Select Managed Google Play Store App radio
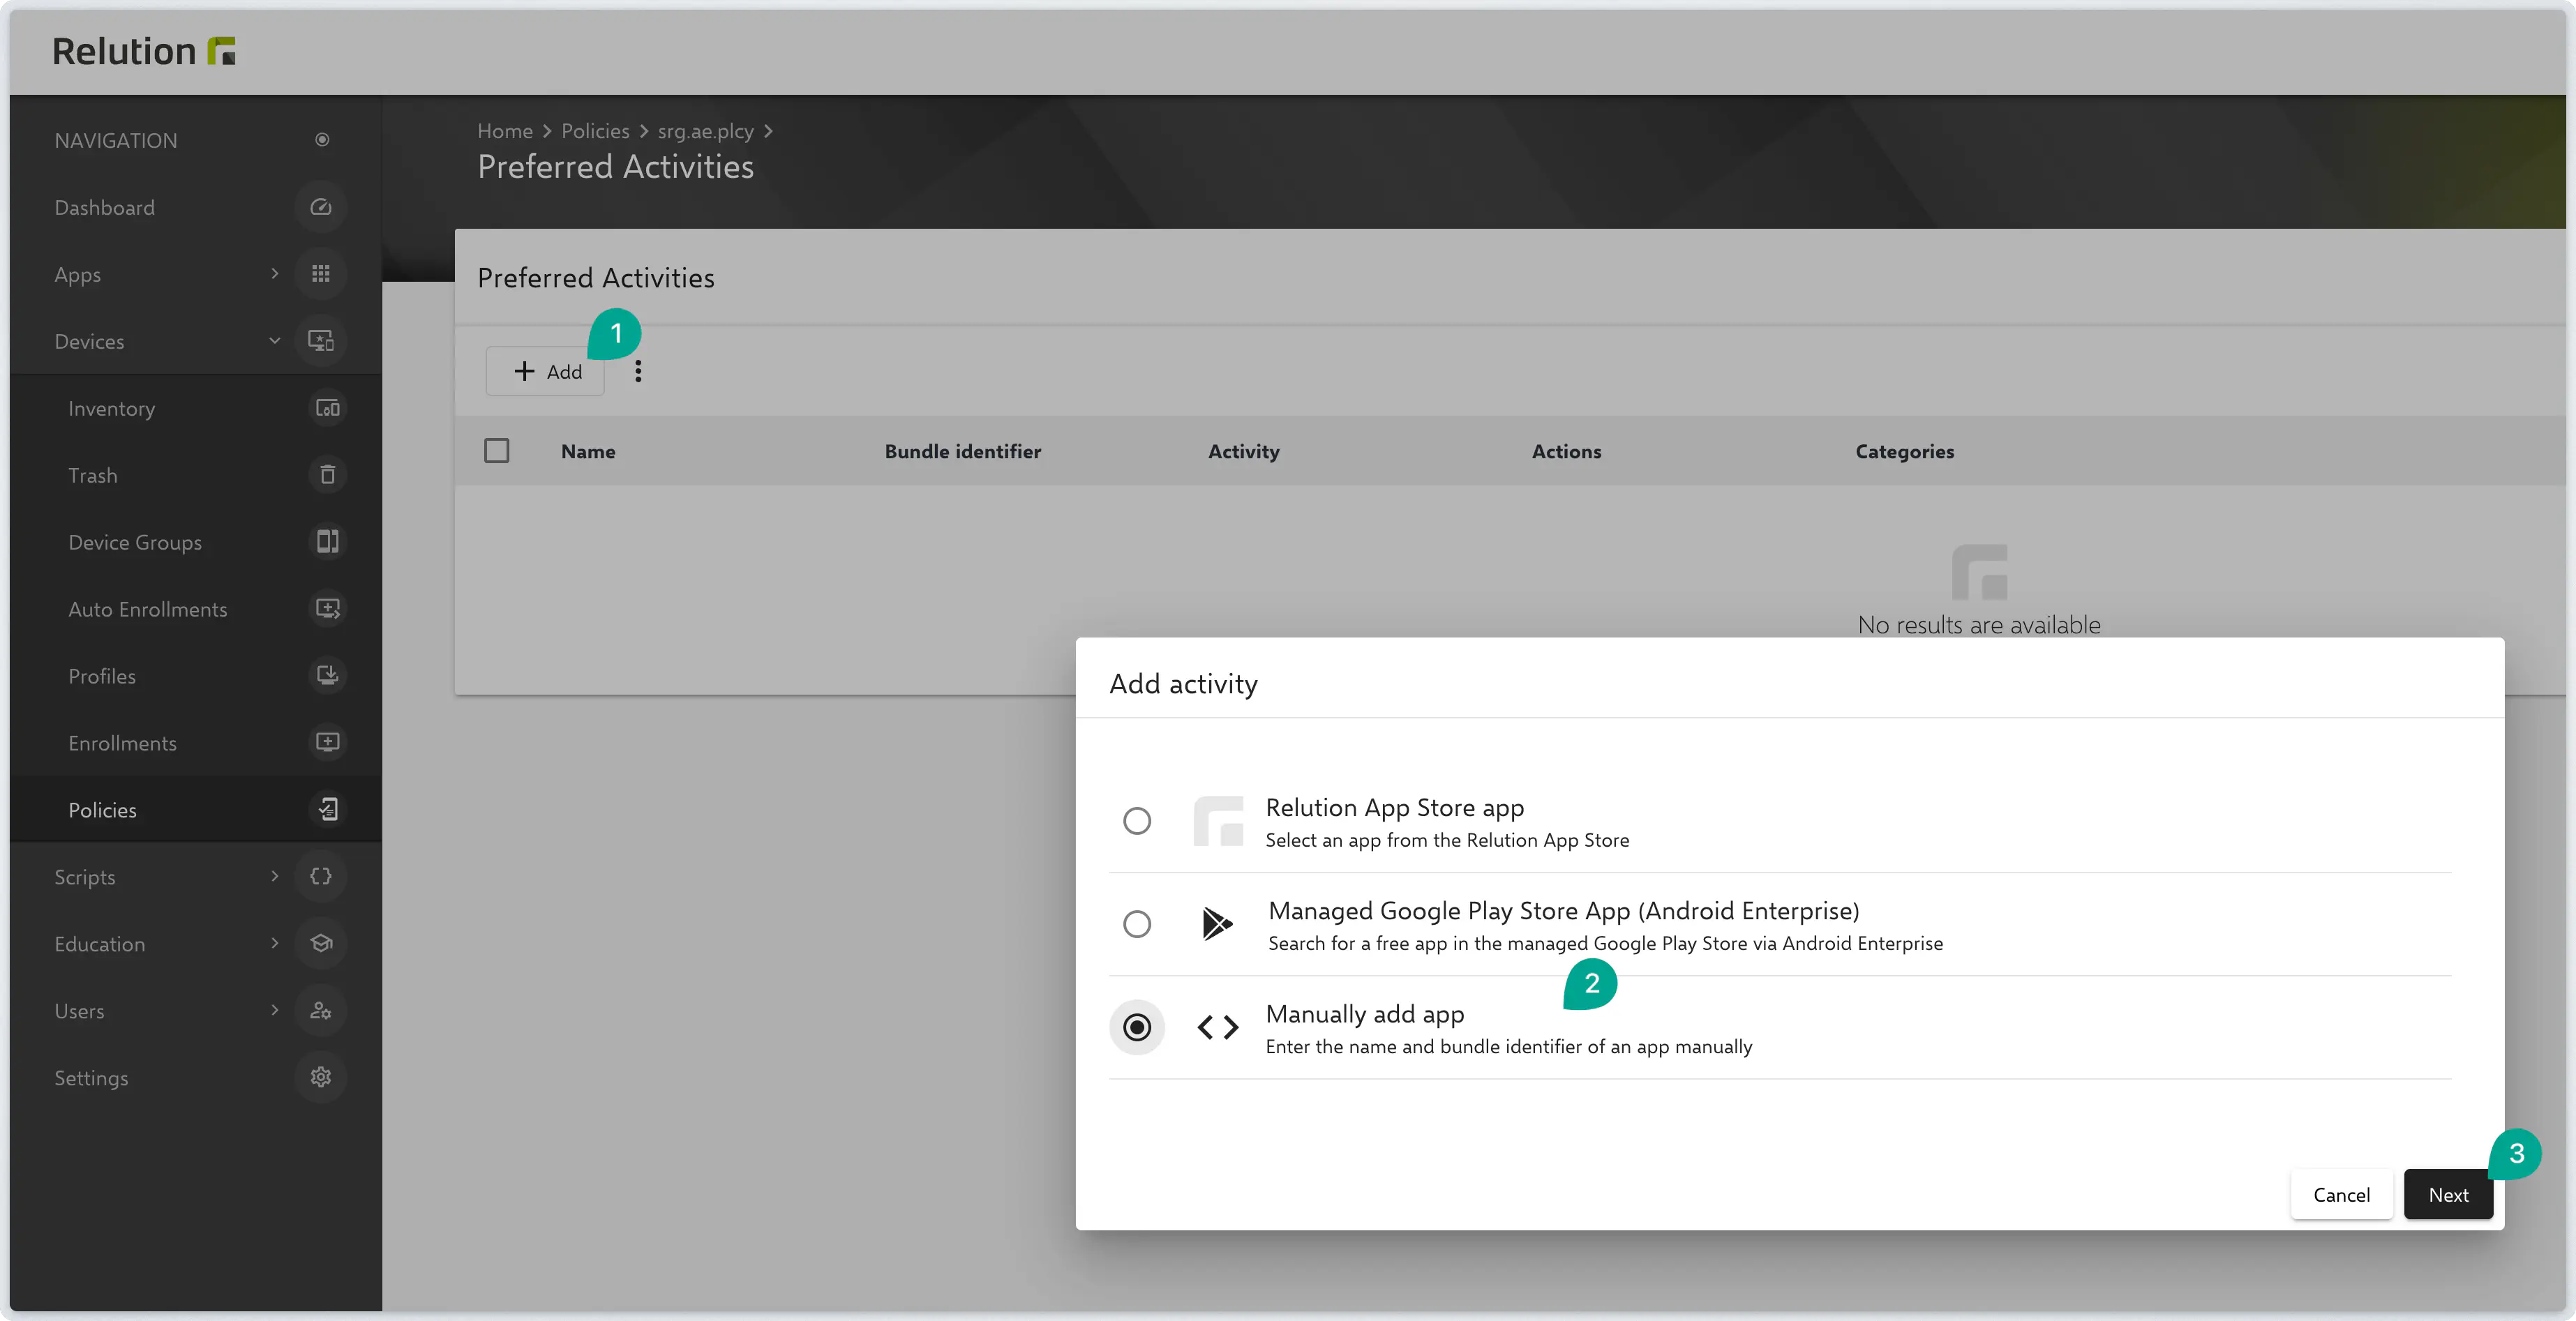 (x=1136, y=924)
